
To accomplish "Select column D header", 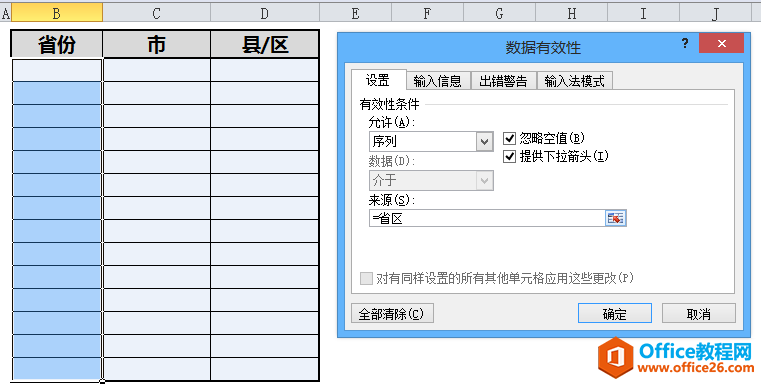I will tap(265, 13).
